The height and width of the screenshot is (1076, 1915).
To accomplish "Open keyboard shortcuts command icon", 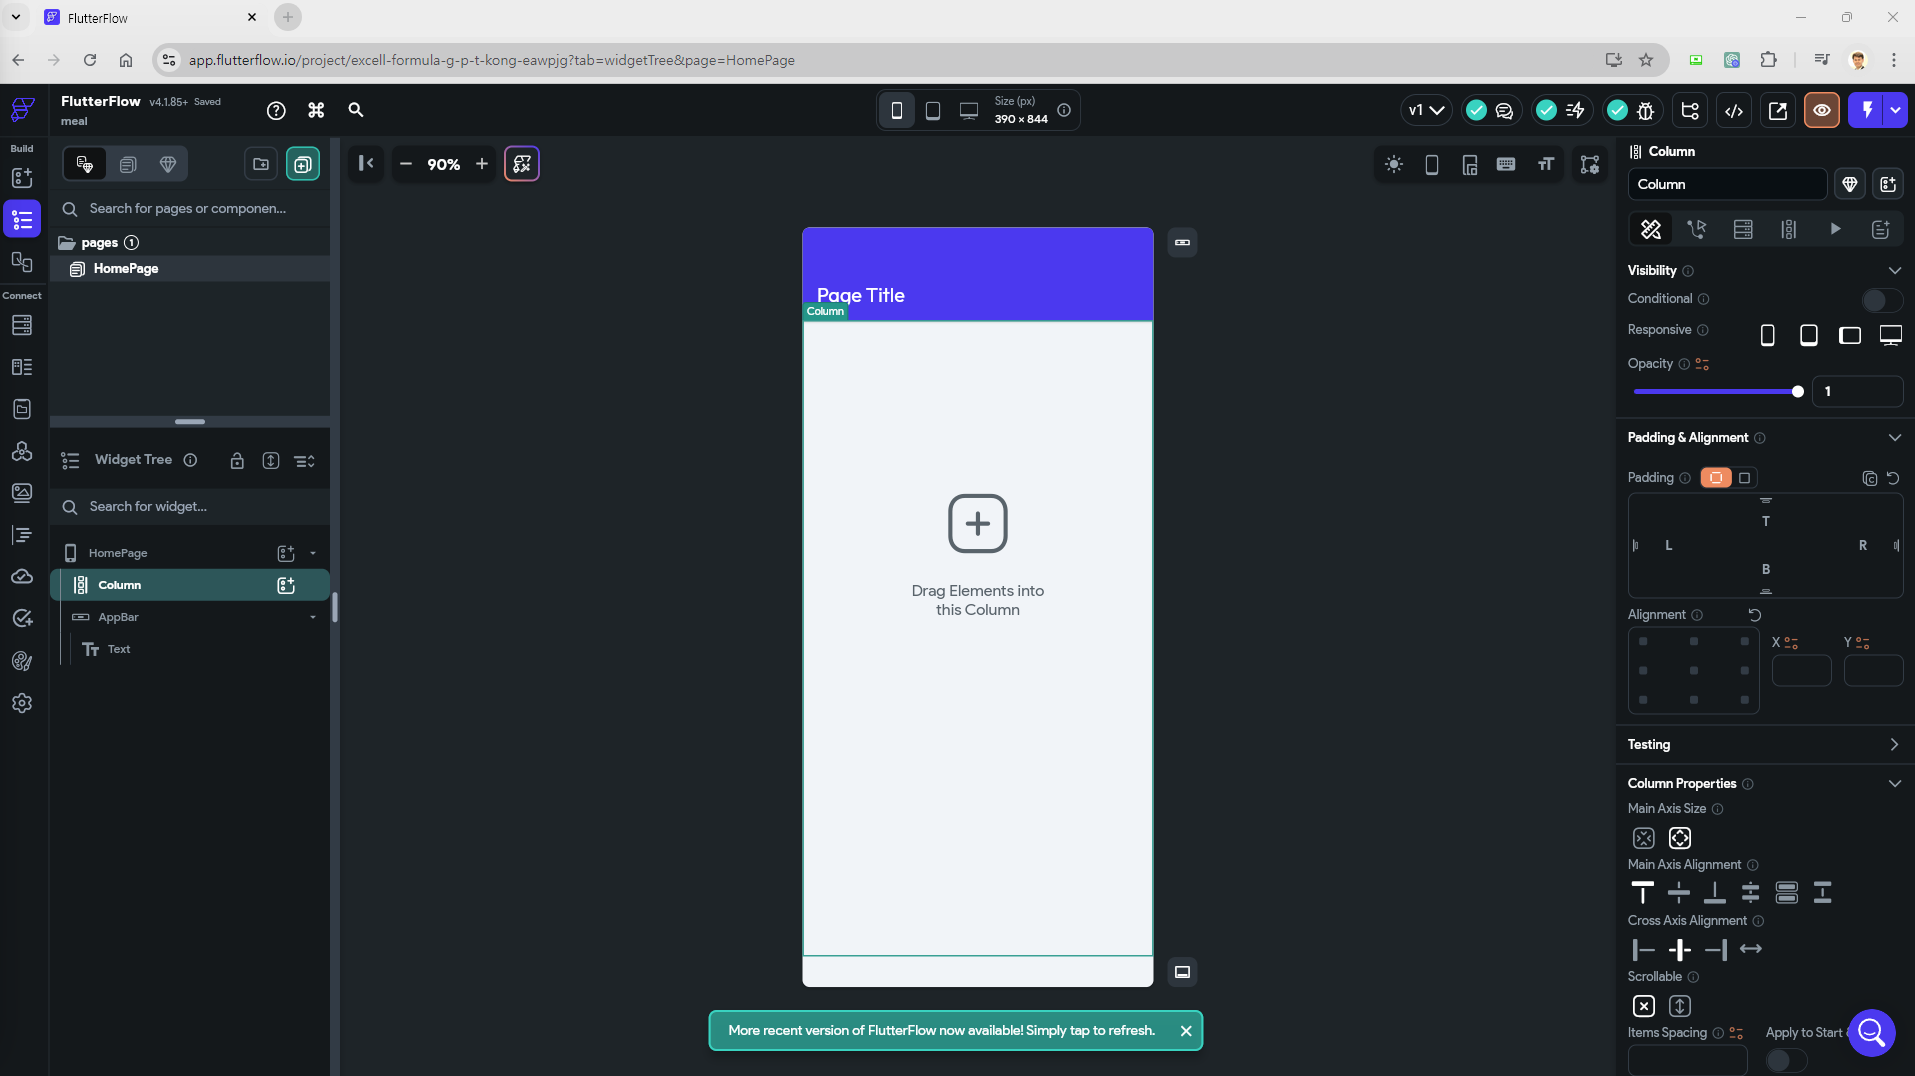I will tap(316, 111).
